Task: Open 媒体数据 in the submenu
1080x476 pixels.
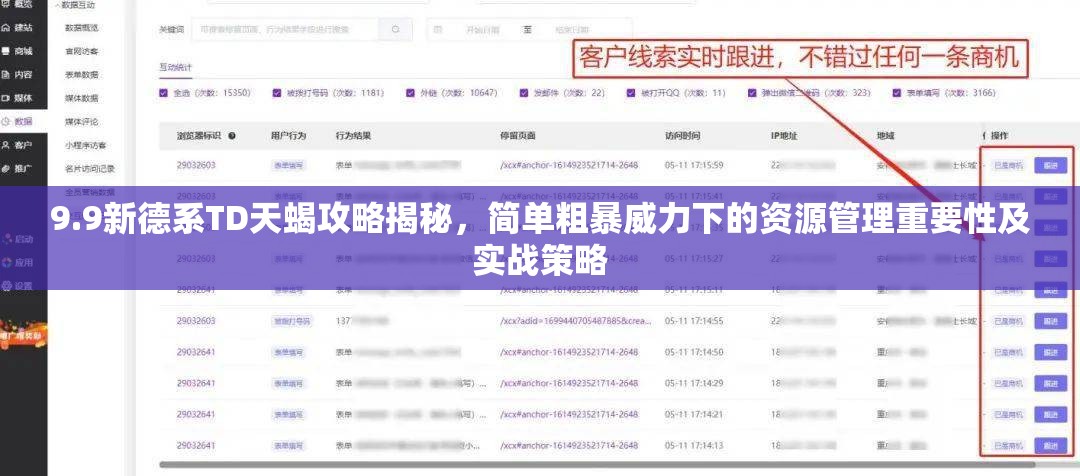Action: click(82, 99)
